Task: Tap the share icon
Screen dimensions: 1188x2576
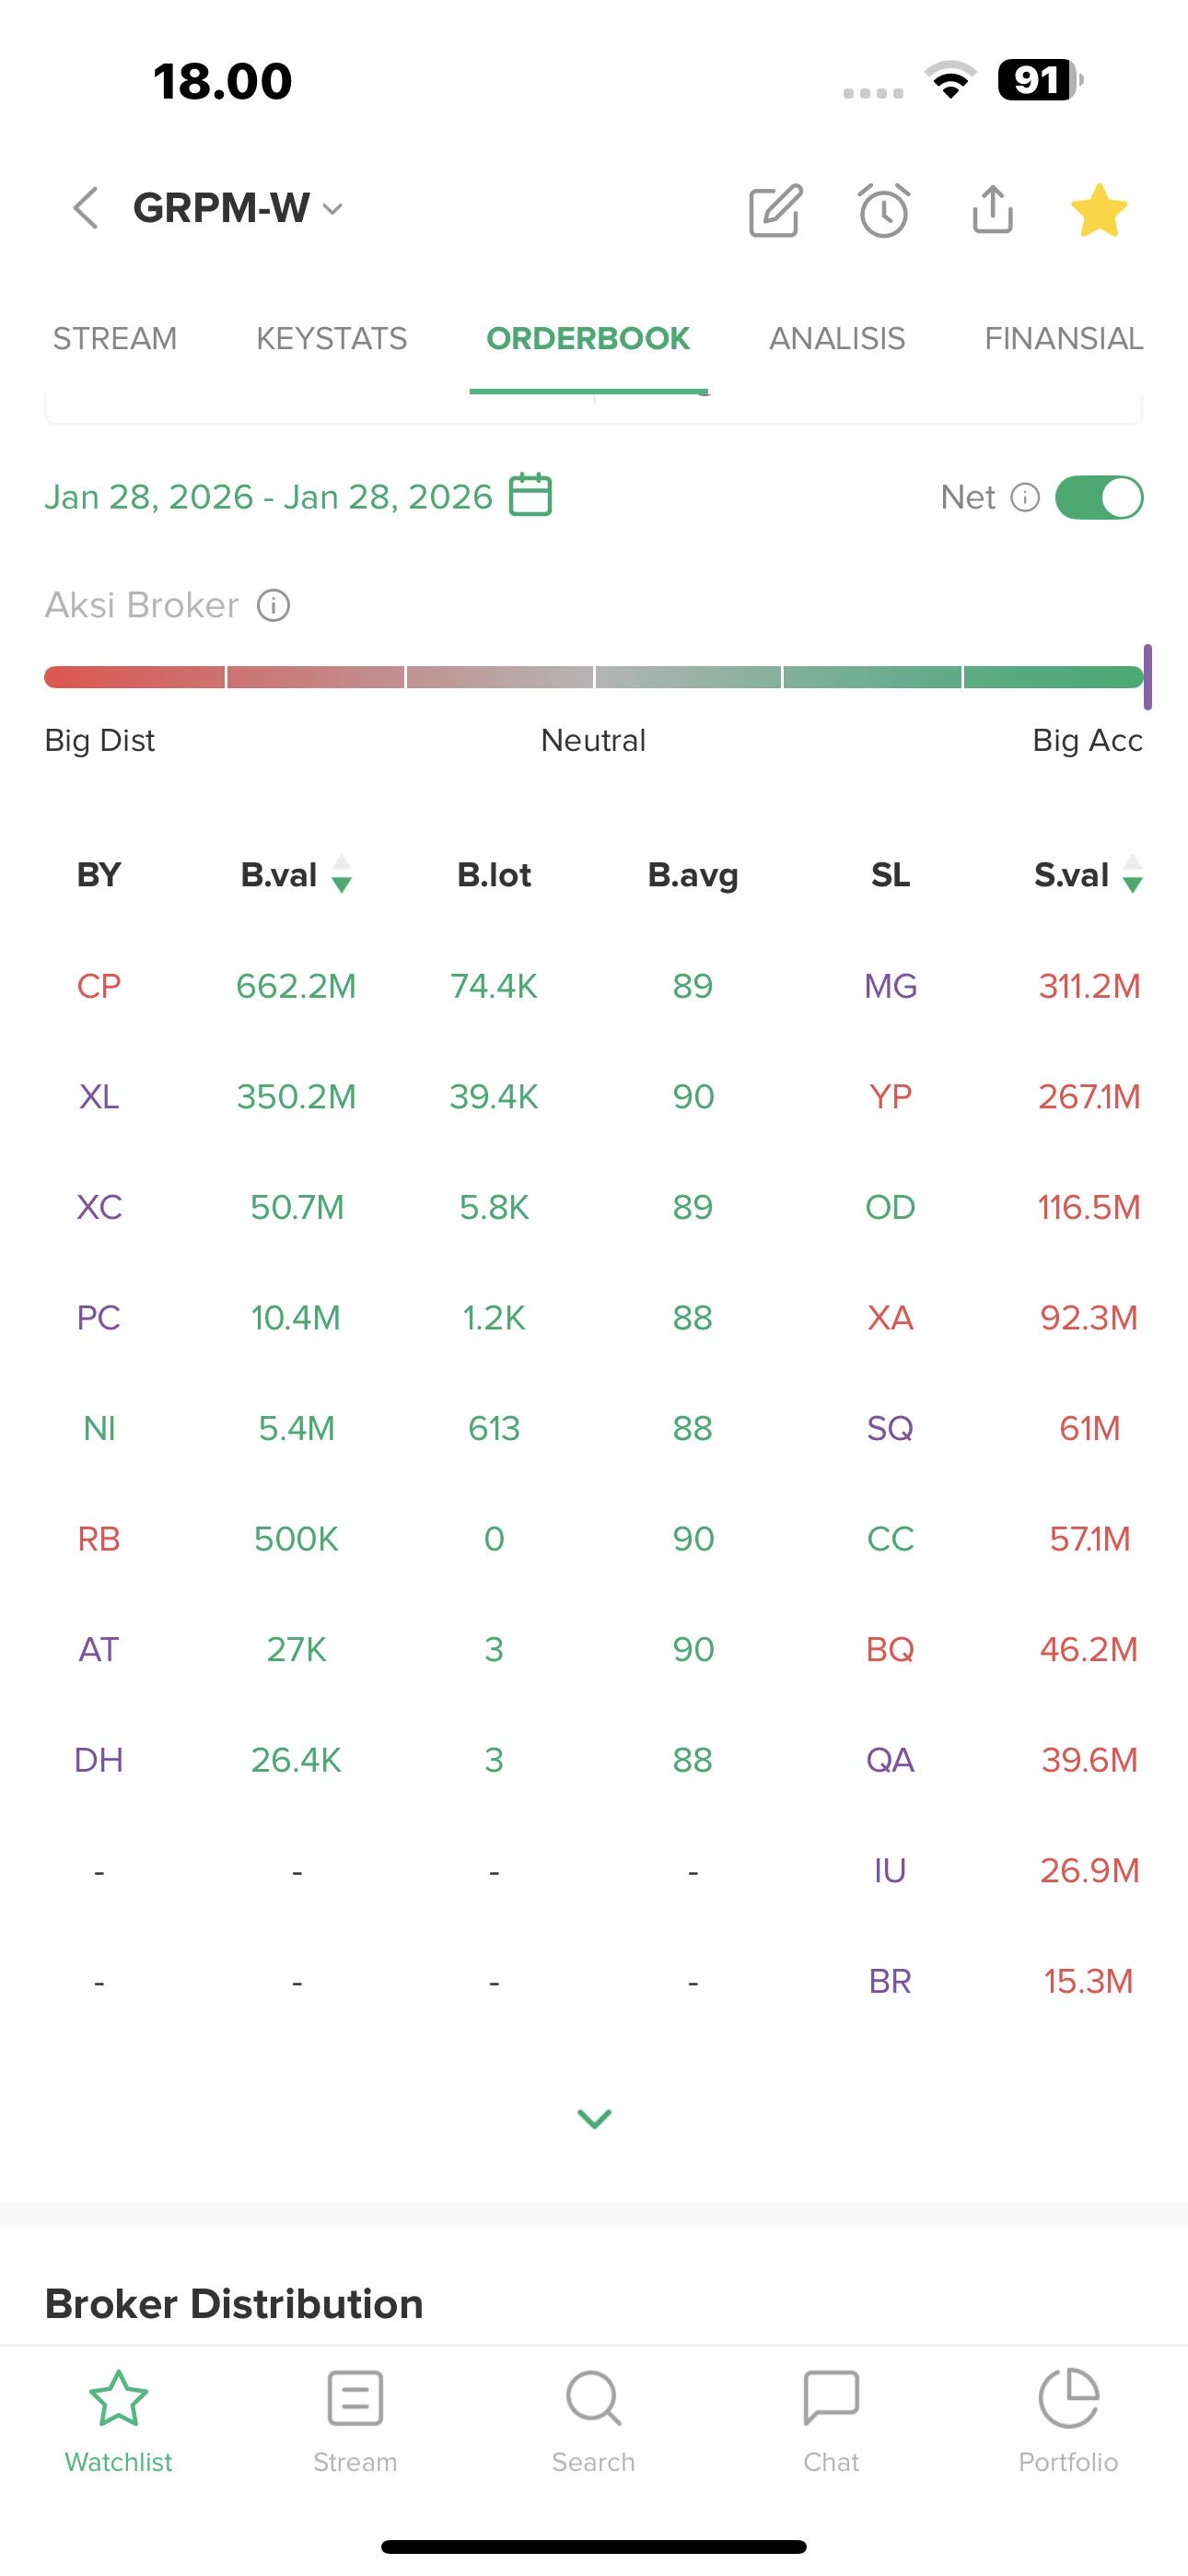Action: click(992, 209)
